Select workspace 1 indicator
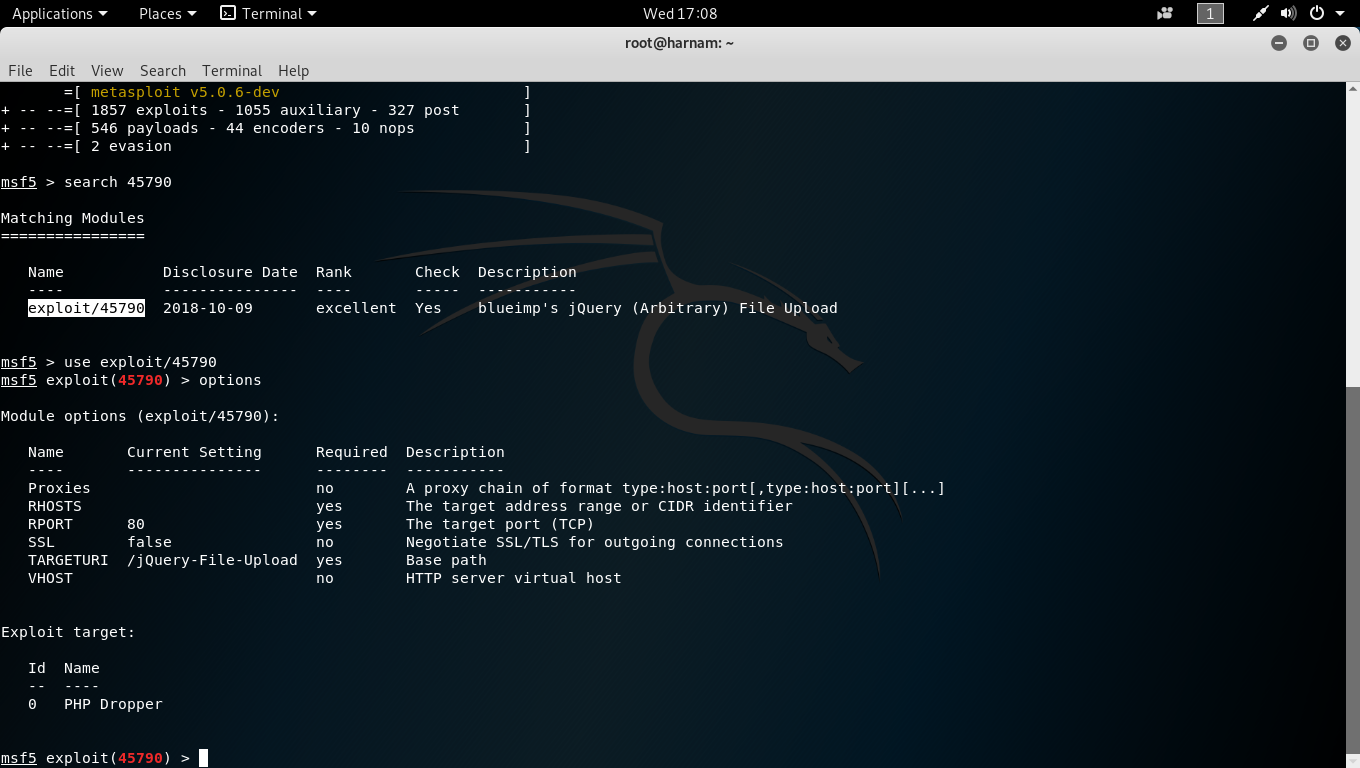Screen dimensions: 1360x768 tap(1210, 13)
